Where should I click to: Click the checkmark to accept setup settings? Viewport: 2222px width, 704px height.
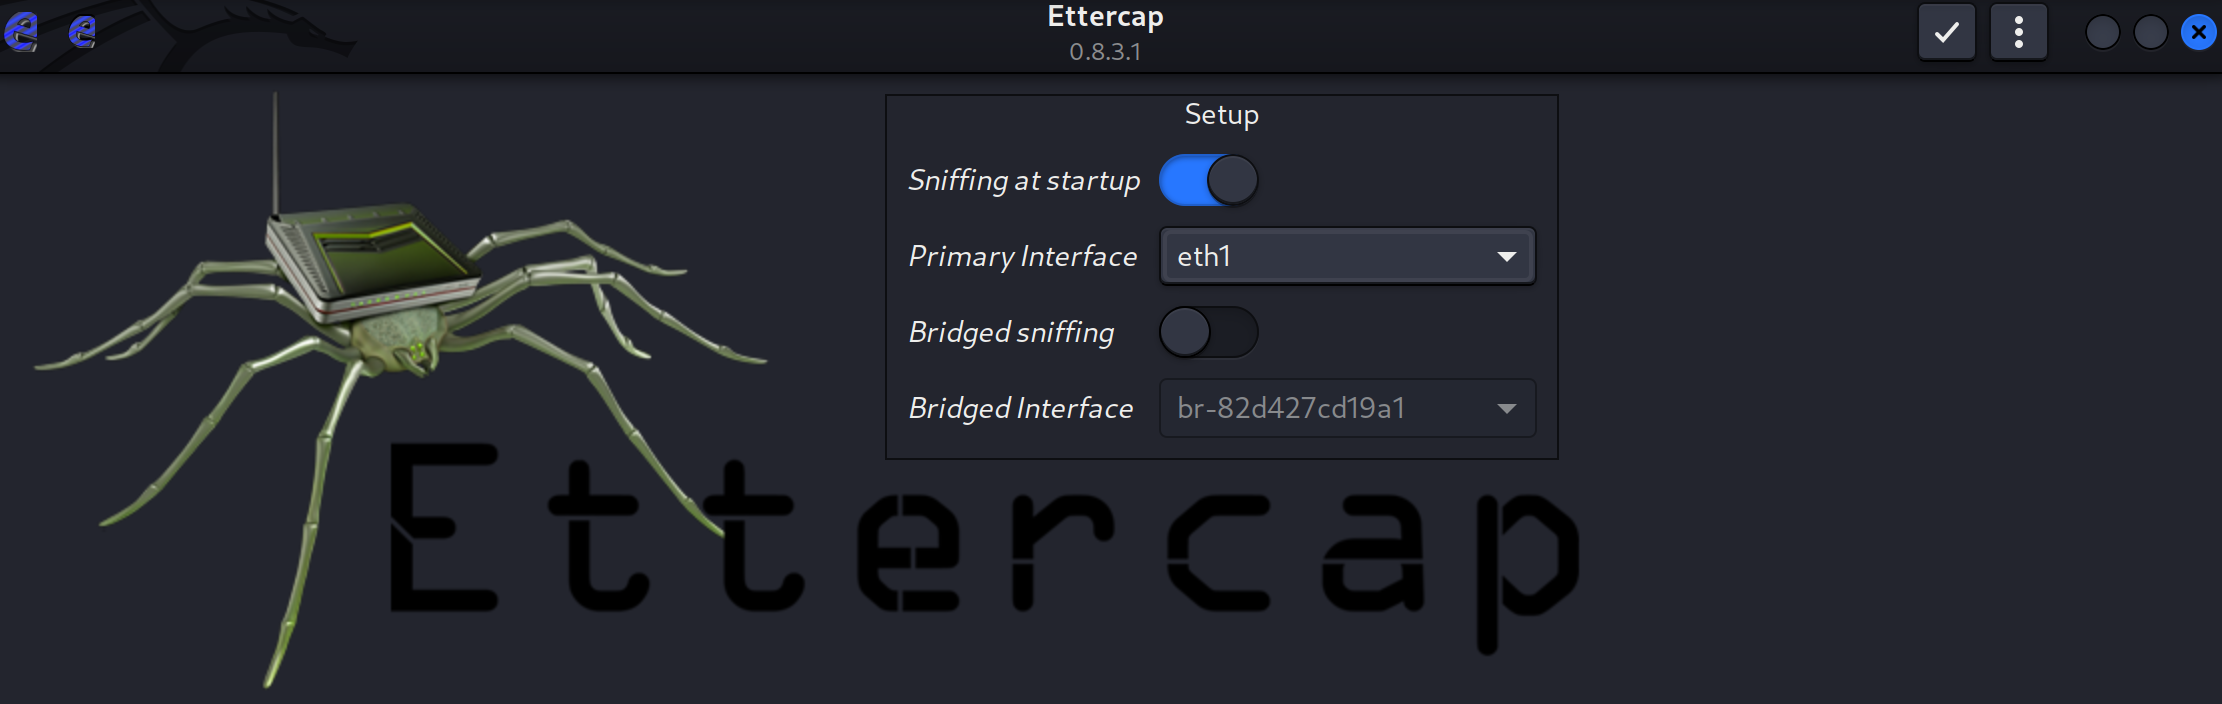pyautogui.click(x=1944, y=31)
